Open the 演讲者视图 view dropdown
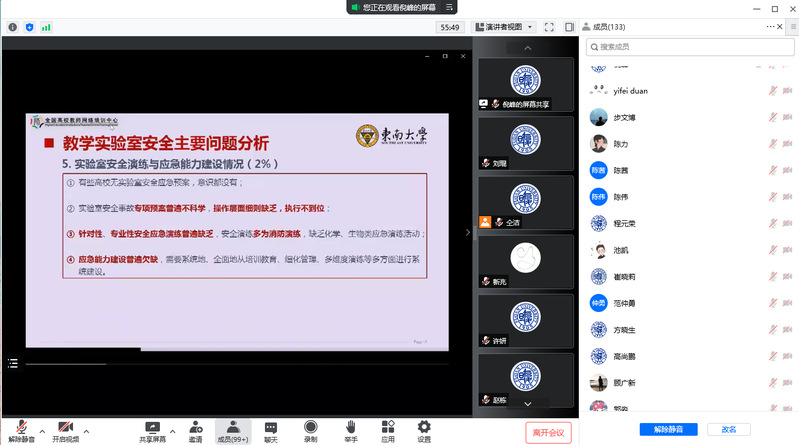Screen dimensions: 799x445 [507, 27]
